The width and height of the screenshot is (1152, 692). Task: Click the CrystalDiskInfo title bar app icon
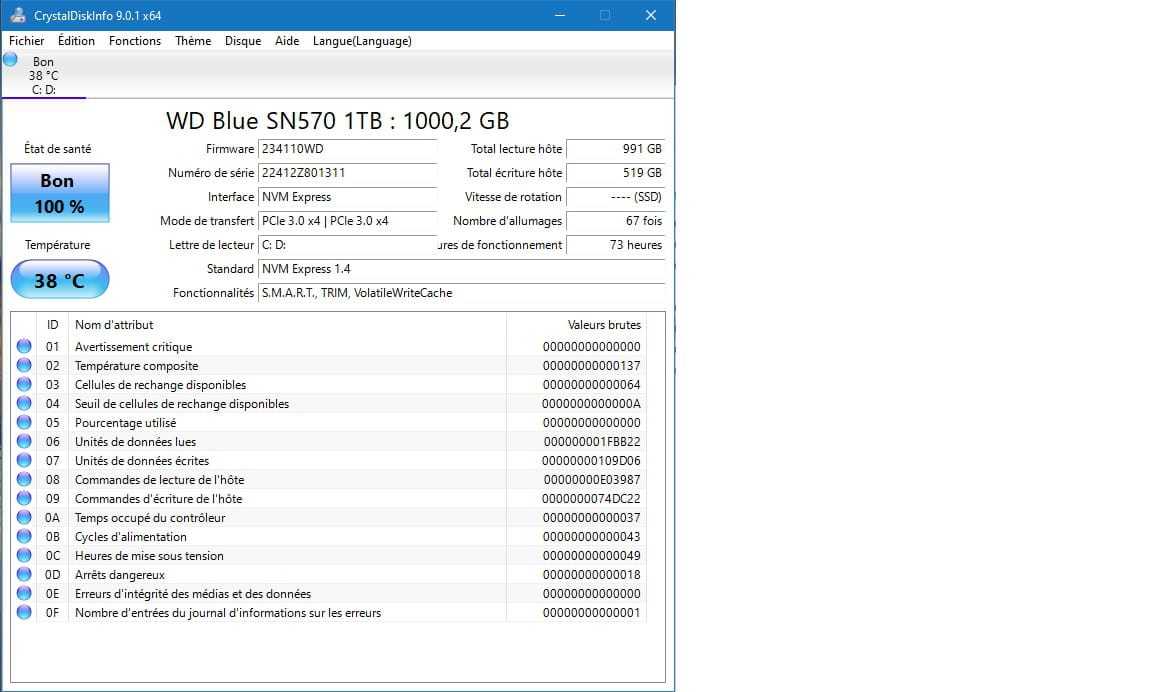[x=18, y=15]
